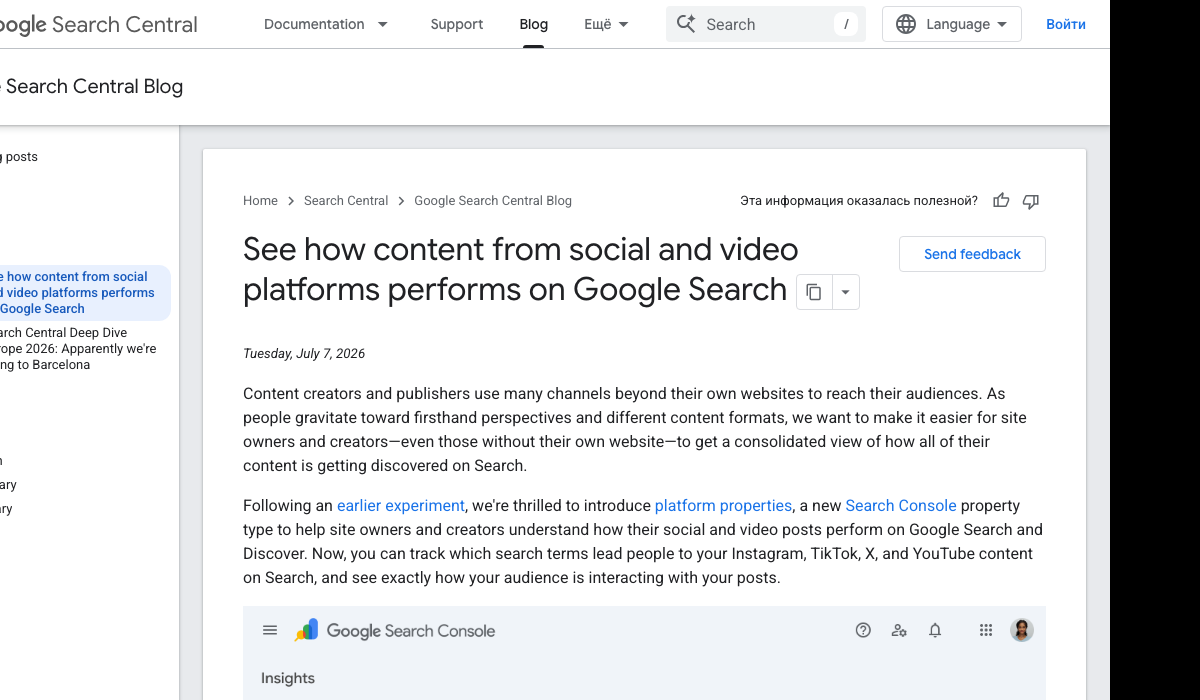Follow the platform properties link
Viewport: 1200px width, 700px height.
click(x=723, y=506)
